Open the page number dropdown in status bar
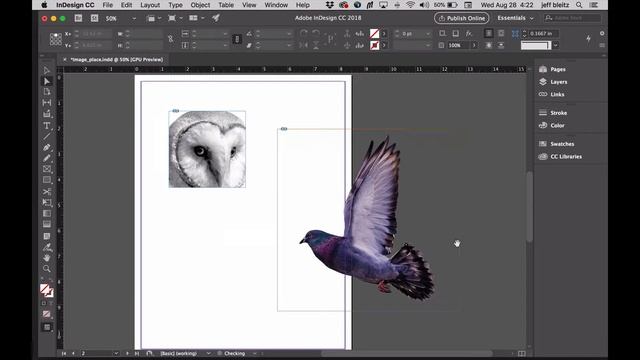The image size is (640, 360). tap(116, 353)
